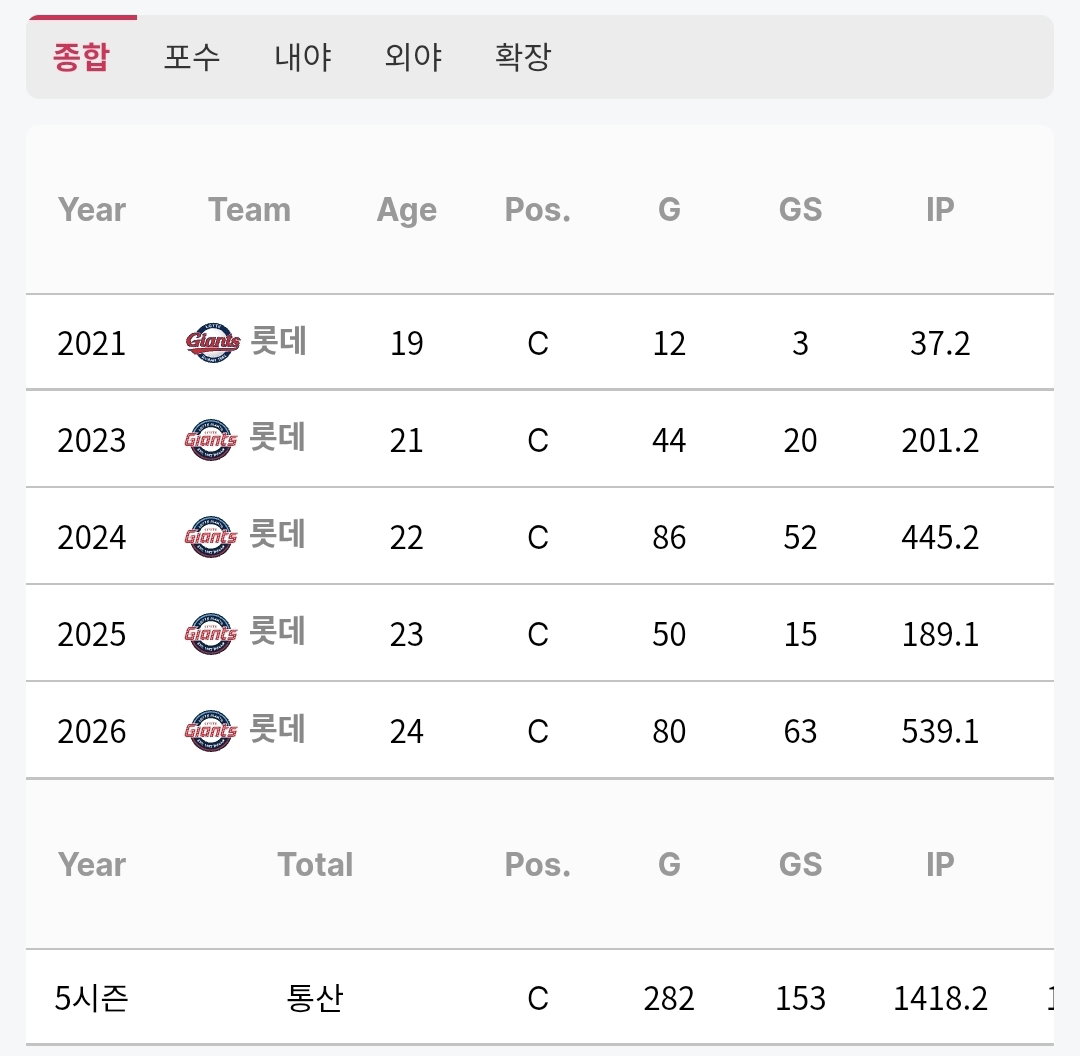Sort by the Age column header
The height and width of the screenshot is (1056, 1080).
tap(406, 210)
